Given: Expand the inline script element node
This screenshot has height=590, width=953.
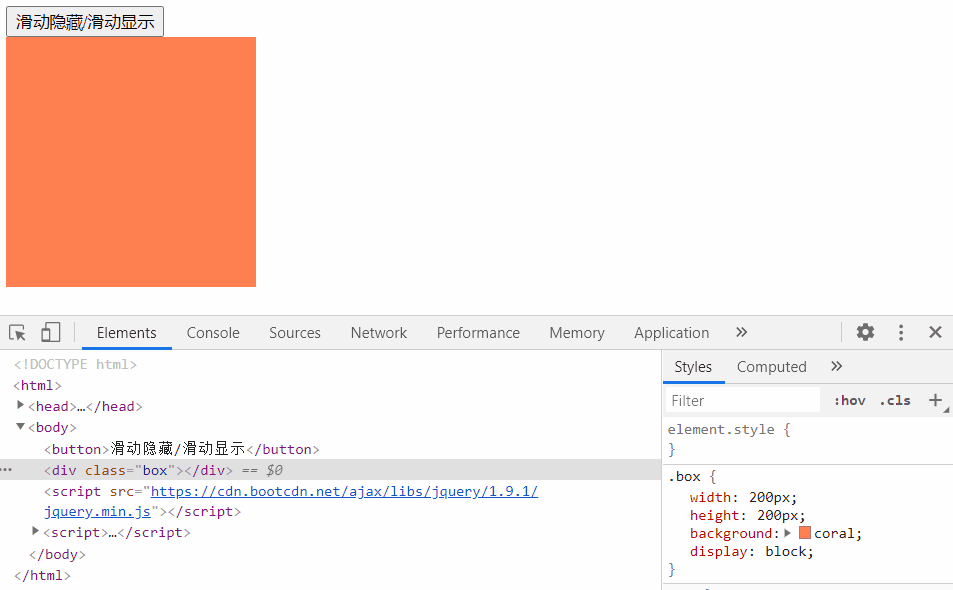Looking at the screenshot, I should 37,531.
